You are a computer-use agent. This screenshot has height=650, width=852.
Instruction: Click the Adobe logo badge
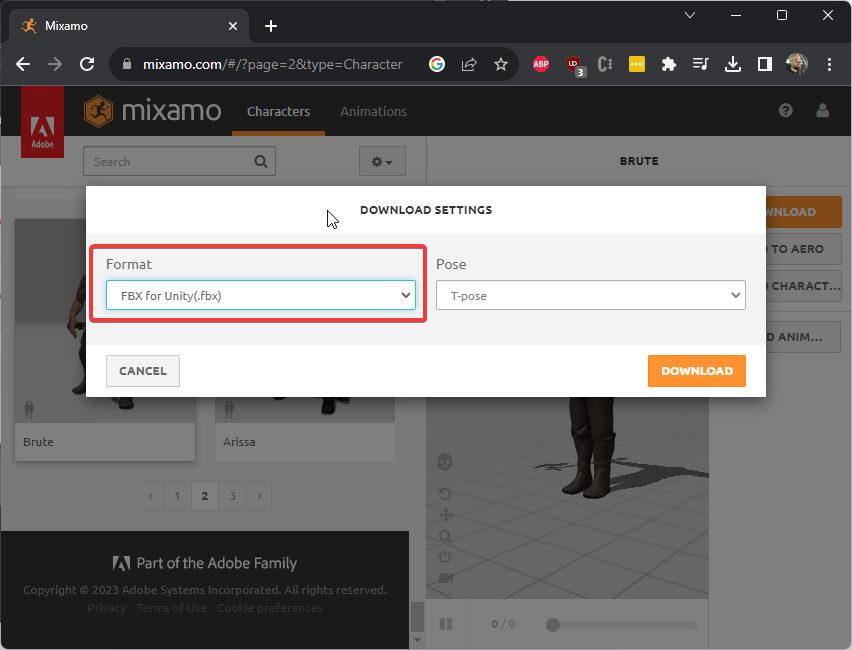point(42,122)
